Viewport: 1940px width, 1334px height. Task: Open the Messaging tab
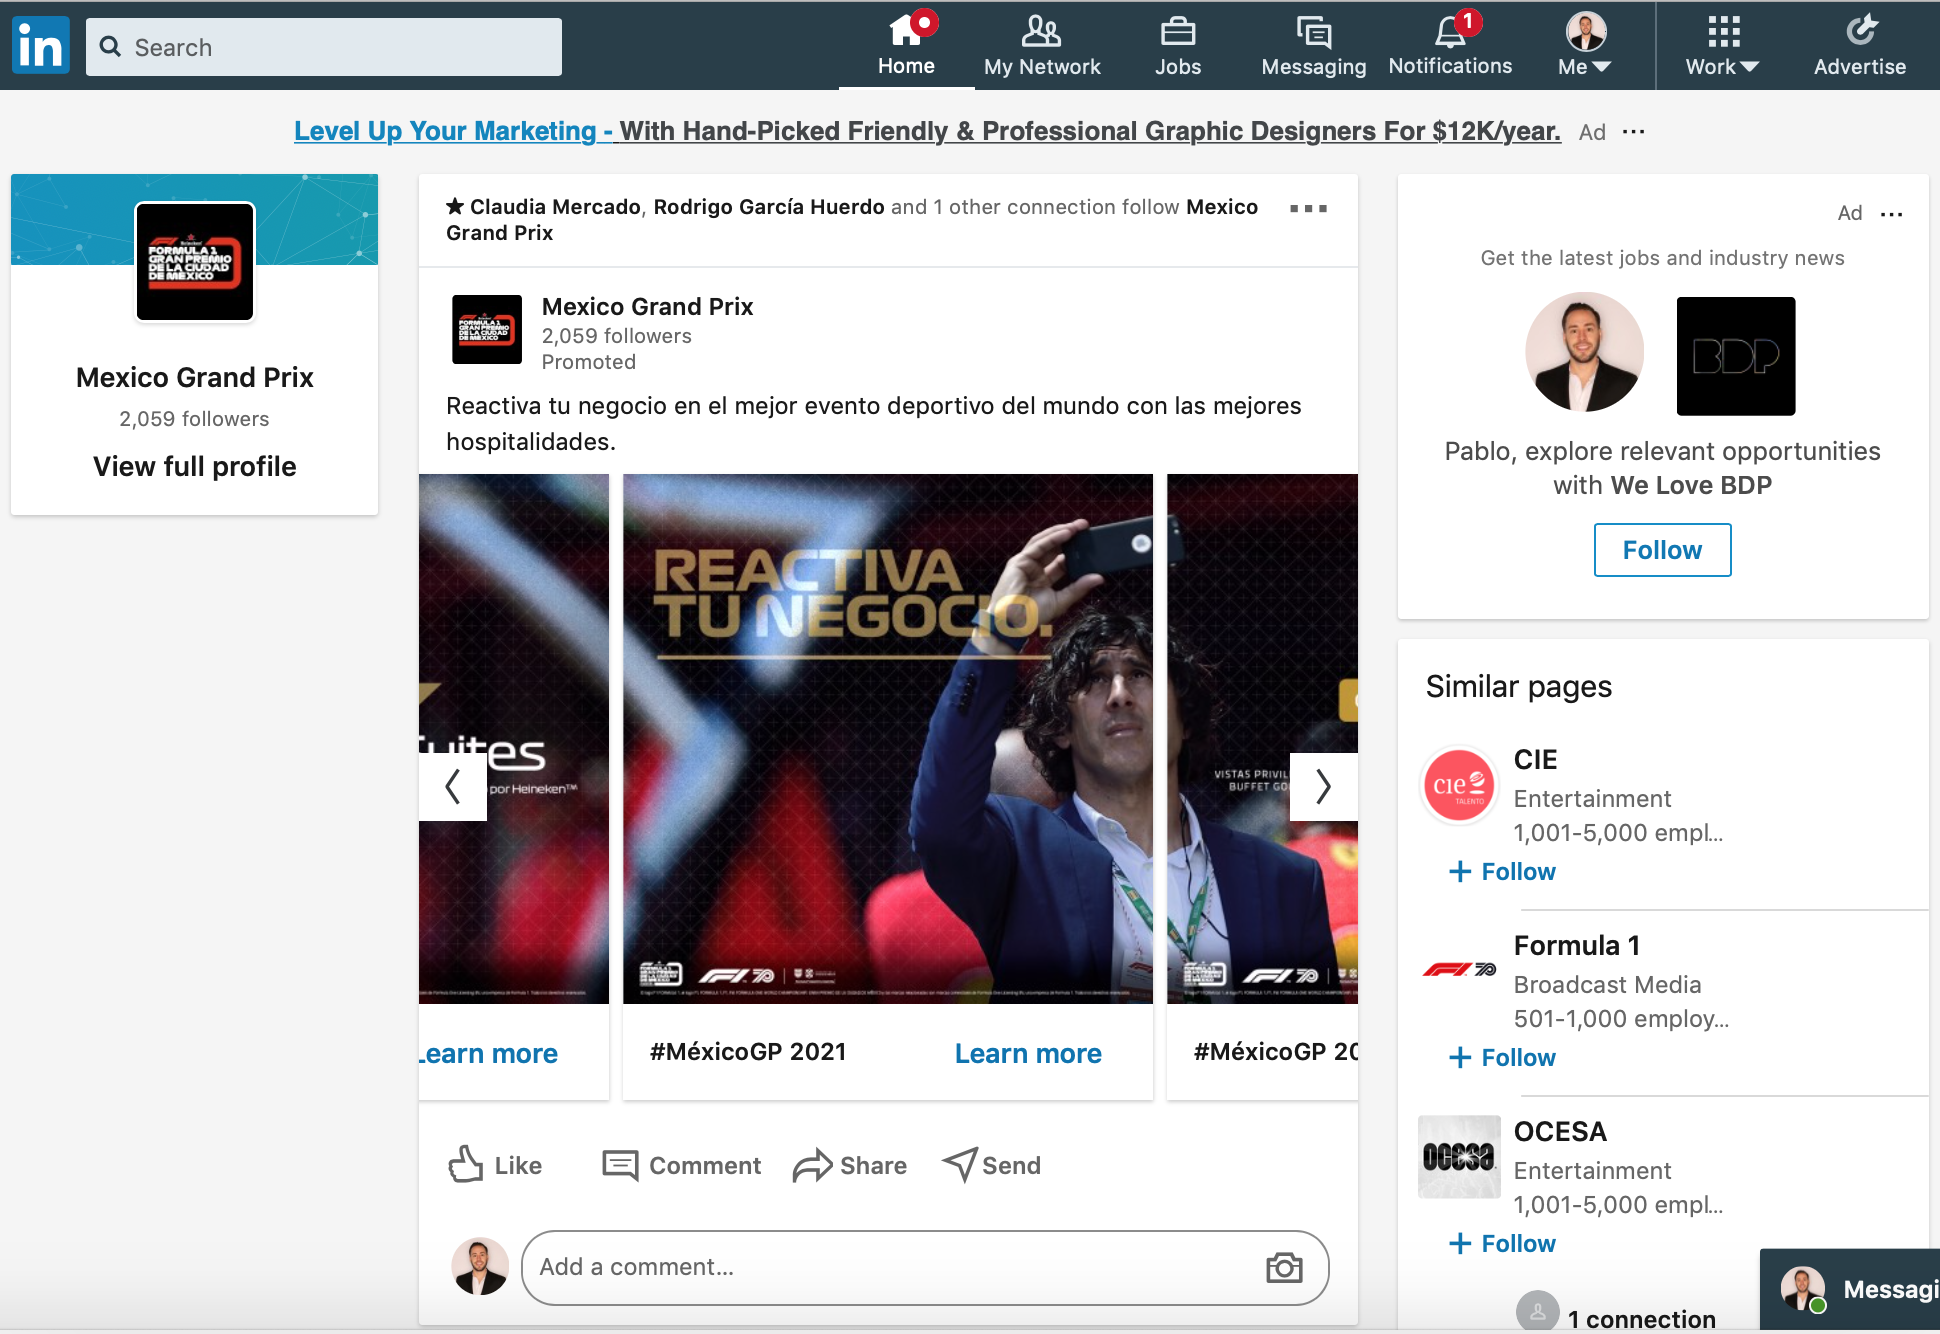coord(1314,45)
